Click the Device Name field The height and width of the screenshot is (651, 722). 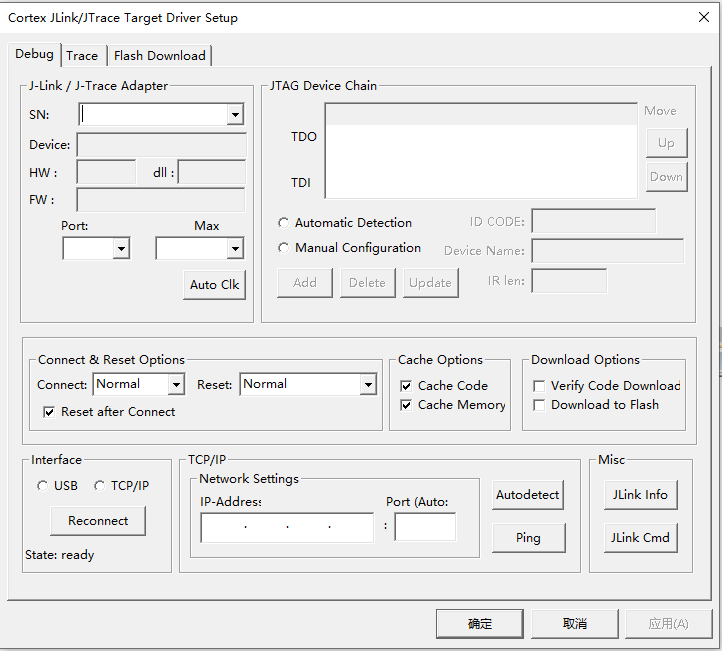[x=608, y=251]
